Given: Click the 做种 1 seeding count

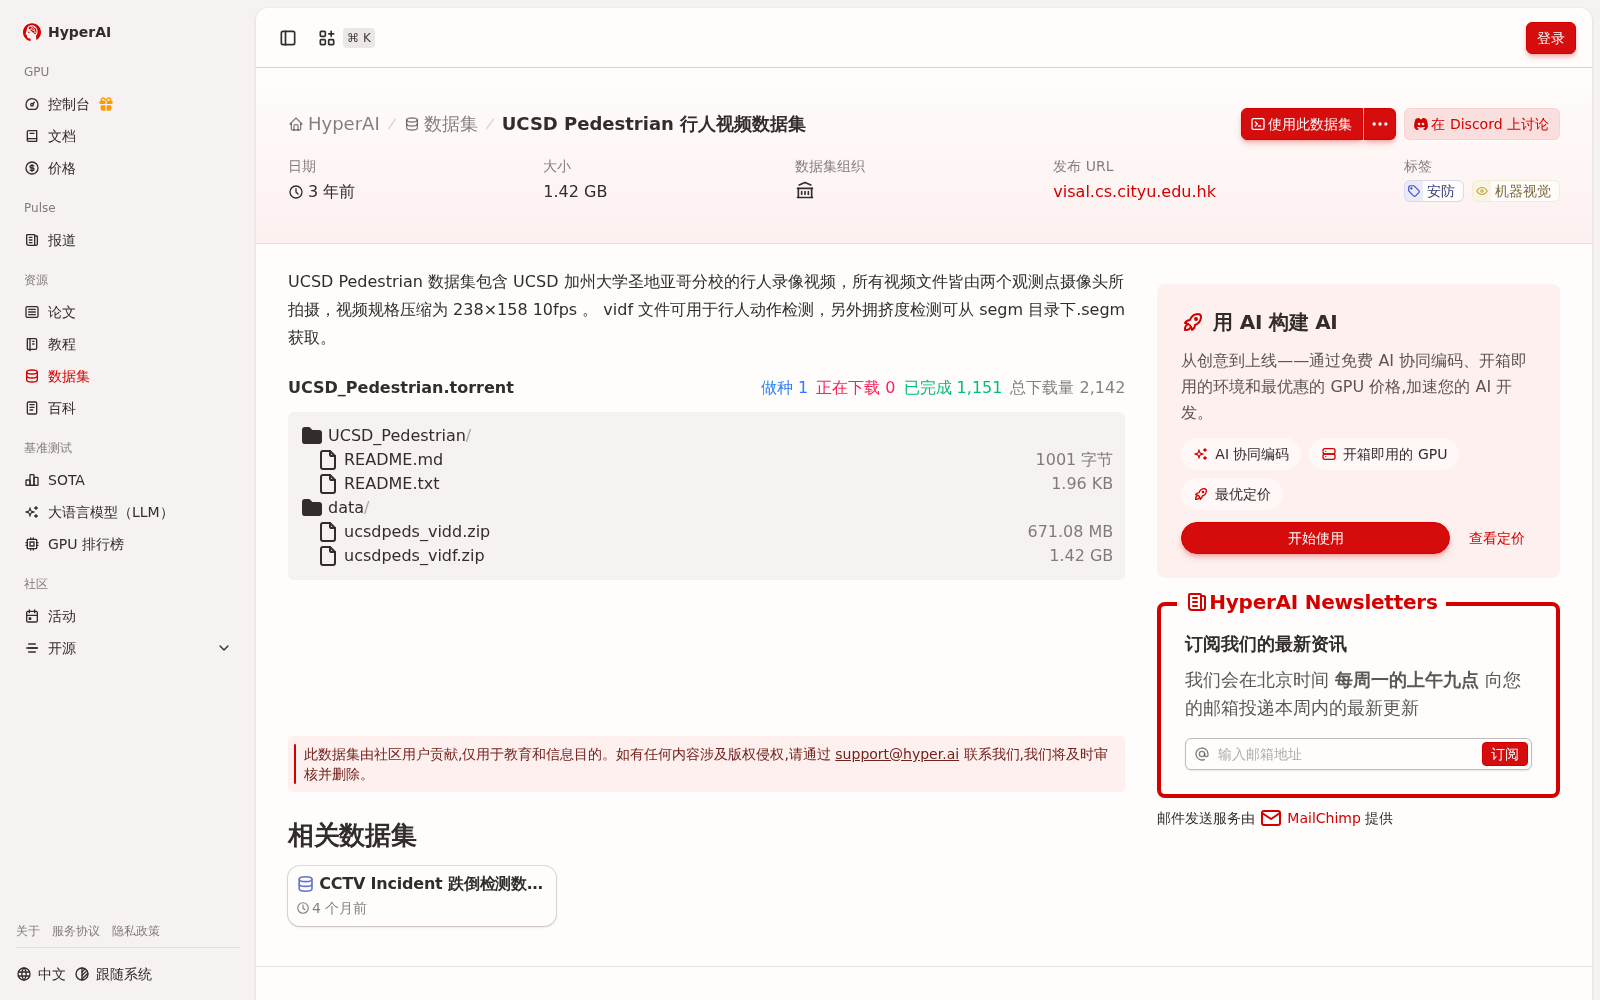Looking at the screenshot, I should 784,387.
